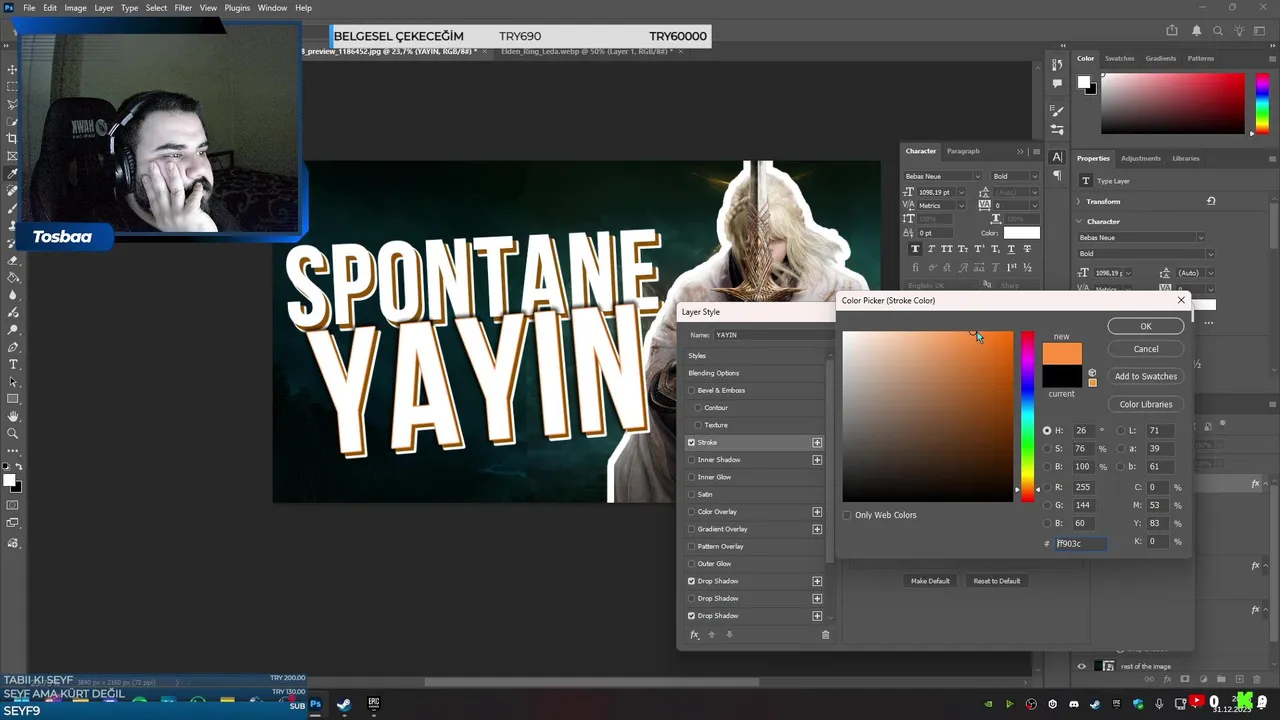Viewport: 1280px width, 720px height.
Task: Expand the Transform section in Properties
Action: pyautogui.click(x=1079, y=201)
